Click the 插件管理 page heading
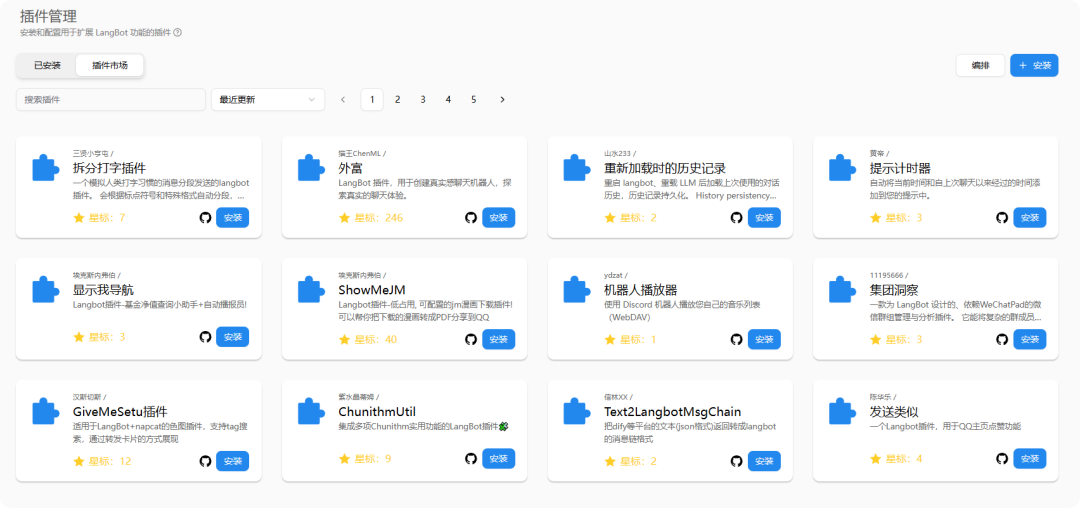The height and width of the screenshot is (508, 1080). pyautogui.click(x=48, y=16)
